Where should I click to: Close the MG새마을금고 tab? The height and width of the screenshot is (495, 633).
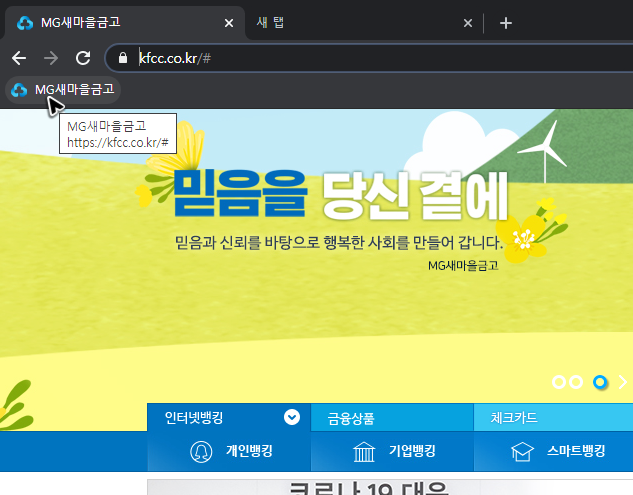click(229, 23)
